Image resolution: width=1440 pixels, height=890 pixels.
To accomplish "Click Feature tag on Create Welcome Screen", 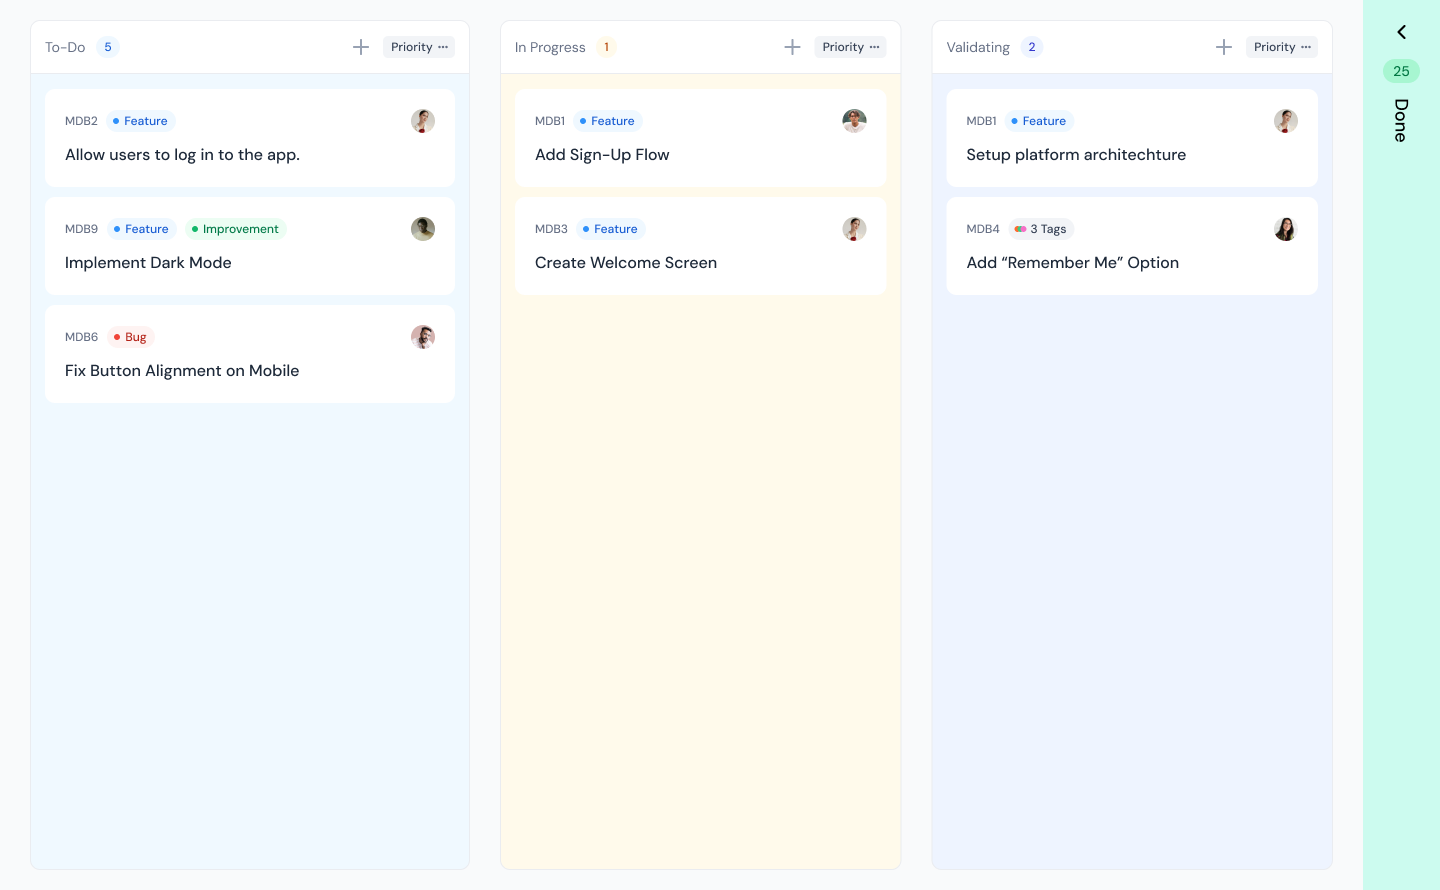I will (x=611, y=229).
